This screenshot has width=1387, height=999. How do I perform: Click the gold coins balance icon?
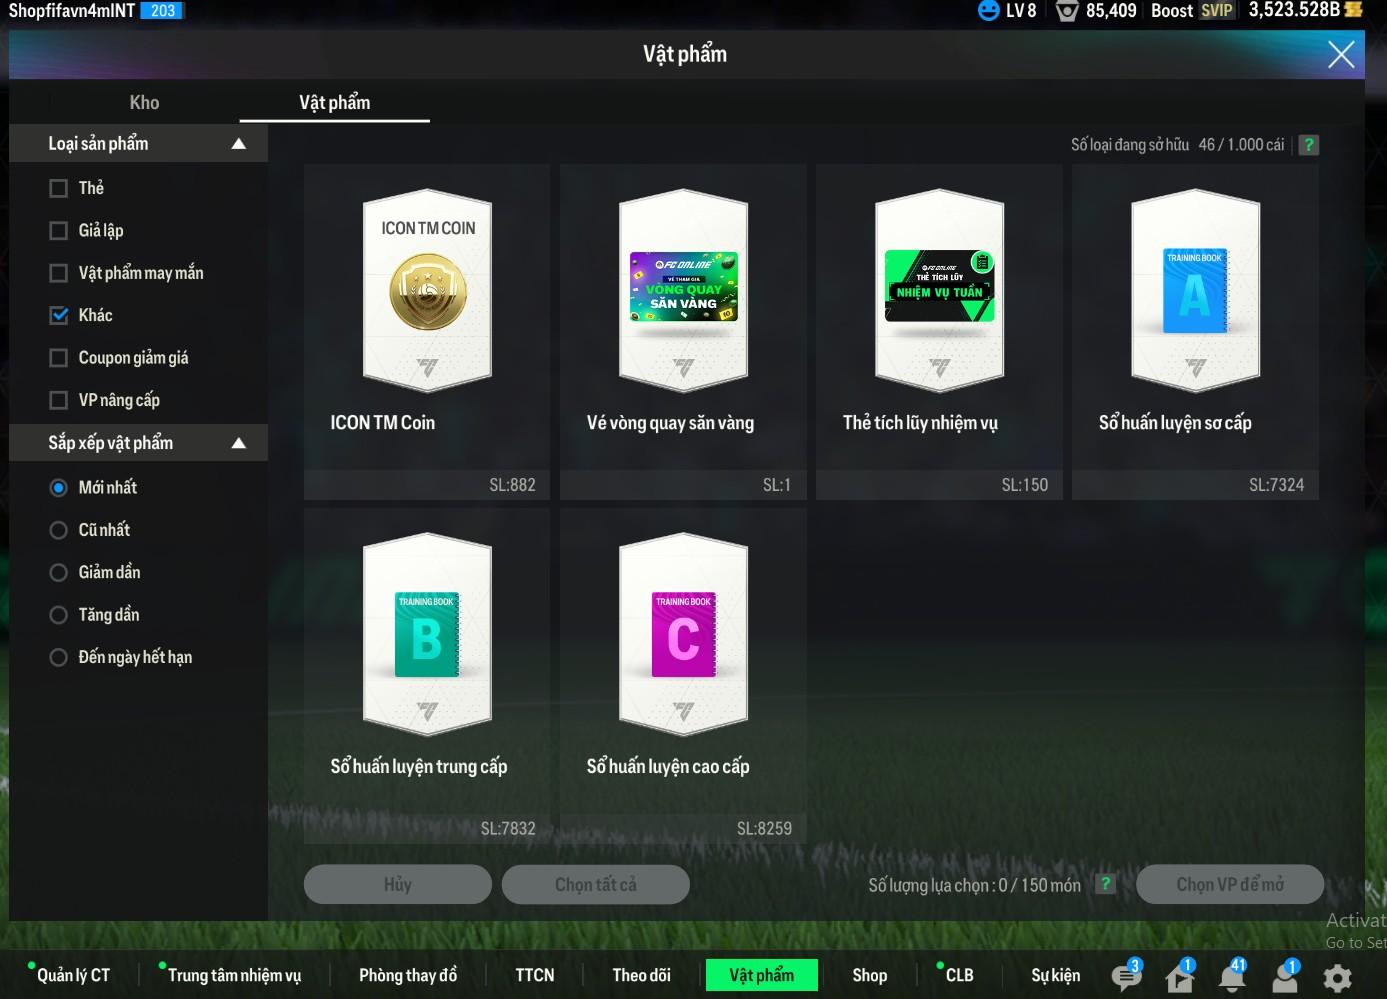[1354, 10]
